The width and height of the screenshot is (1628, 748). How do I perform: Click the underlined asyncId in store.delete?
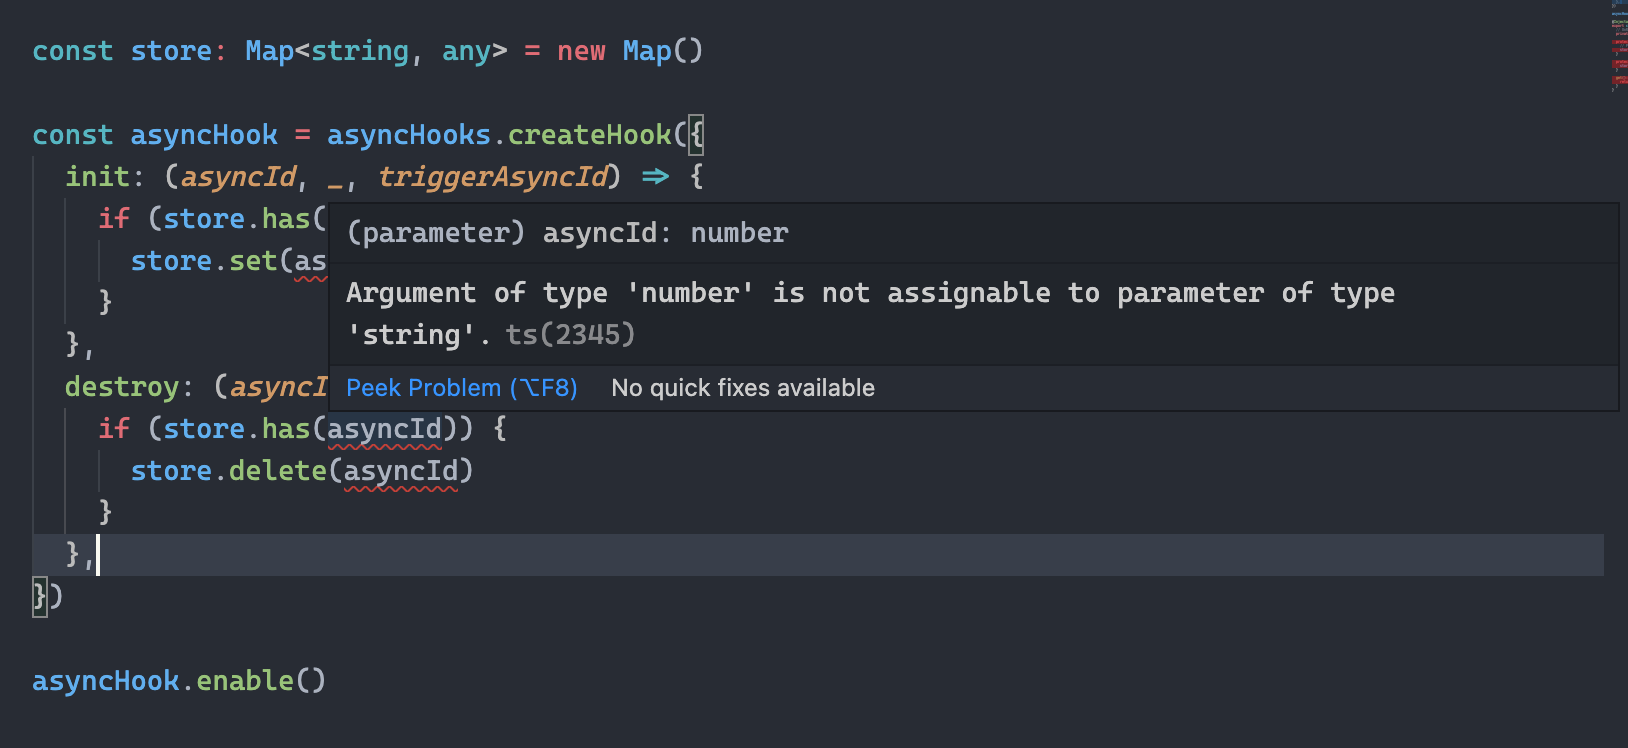coord(401,471)
